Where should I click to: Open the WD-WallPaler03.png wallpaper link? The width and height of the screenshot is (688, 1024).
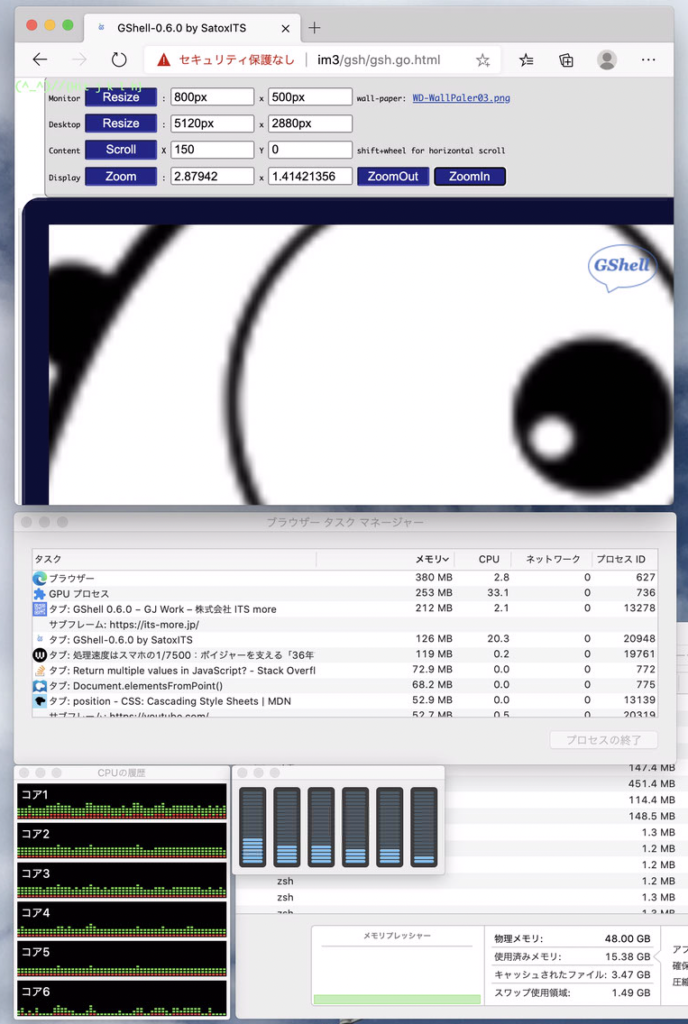click(x=461, y=98)
